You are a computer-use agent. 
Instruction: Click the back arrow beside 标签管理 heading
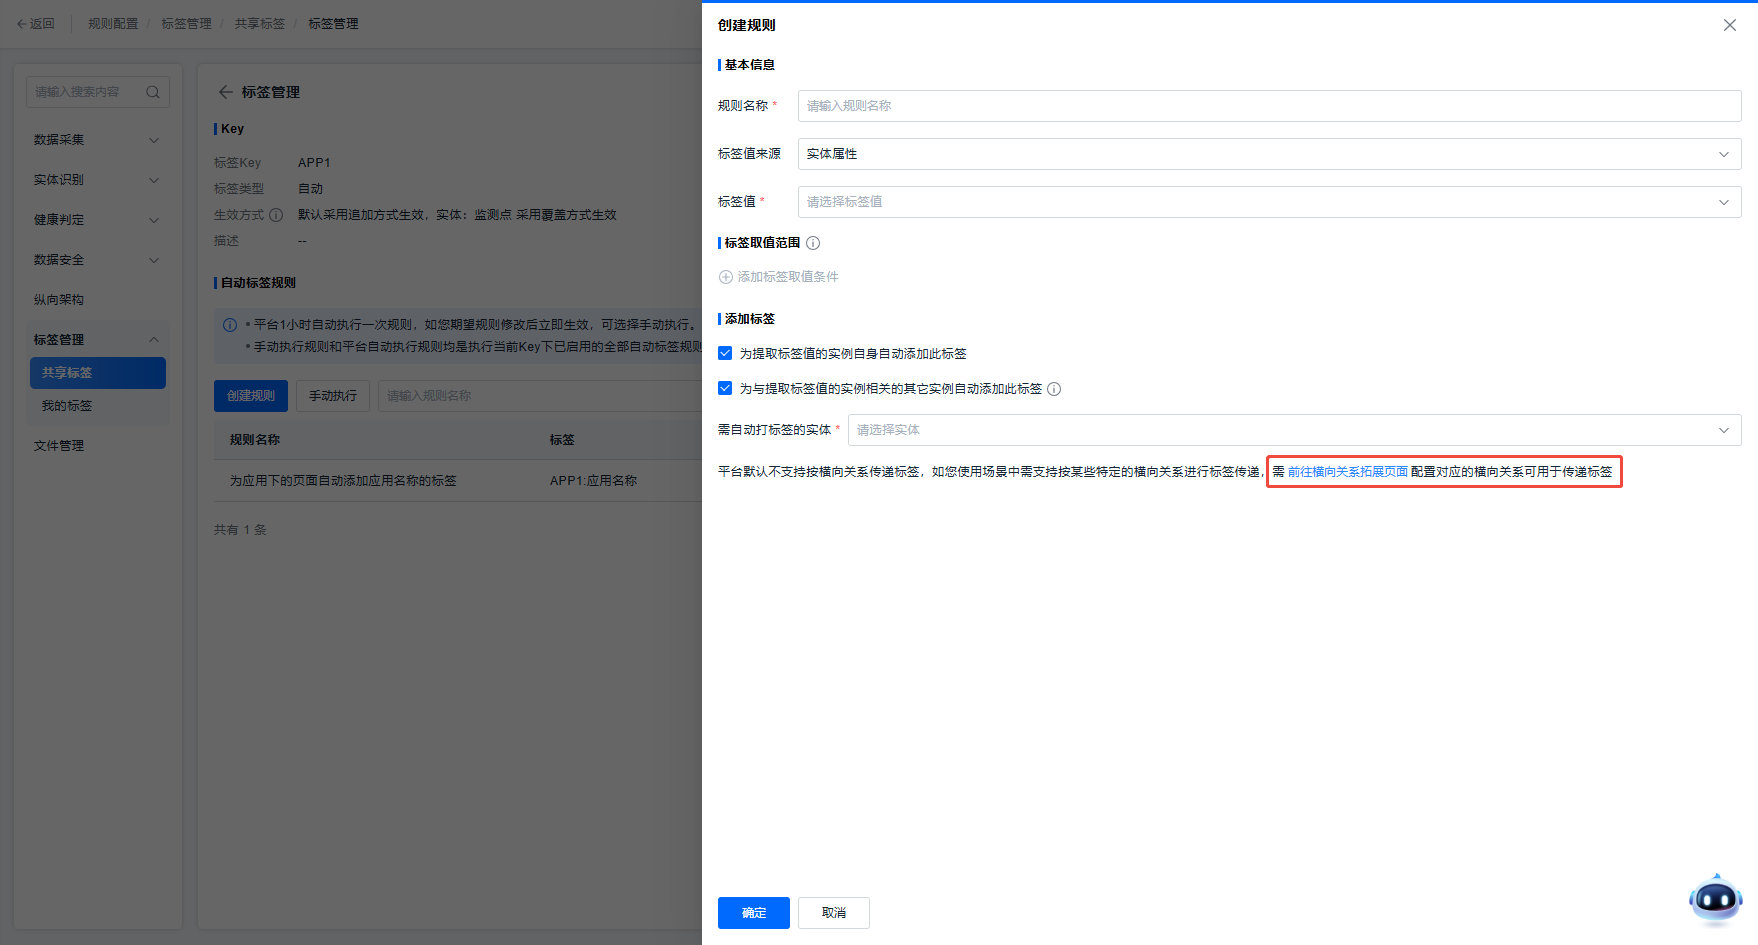(225, 92)
